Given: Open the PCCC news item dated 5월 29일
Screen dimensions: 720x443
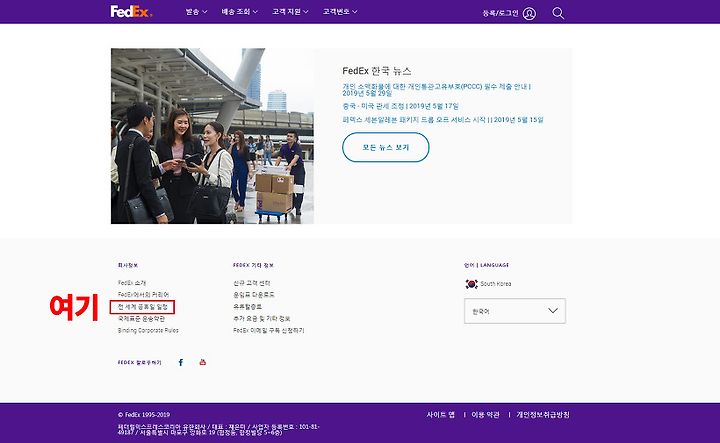Looking at the screenshot, I should click(x=436, y=90).
